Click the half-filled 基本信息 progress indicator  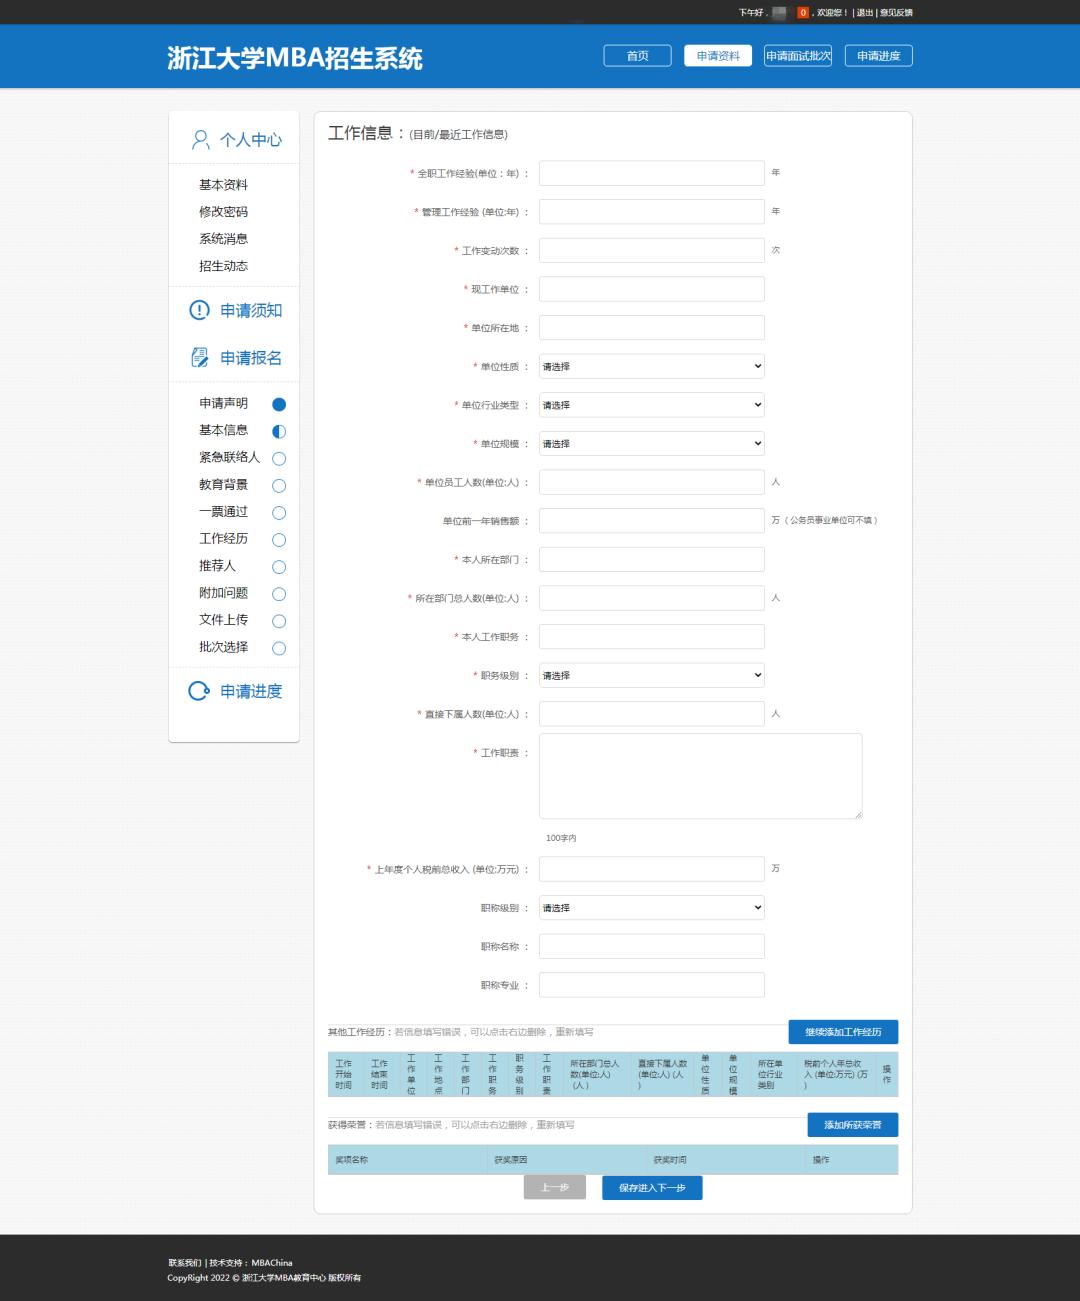pyautogui.click(x=278, y=431)
